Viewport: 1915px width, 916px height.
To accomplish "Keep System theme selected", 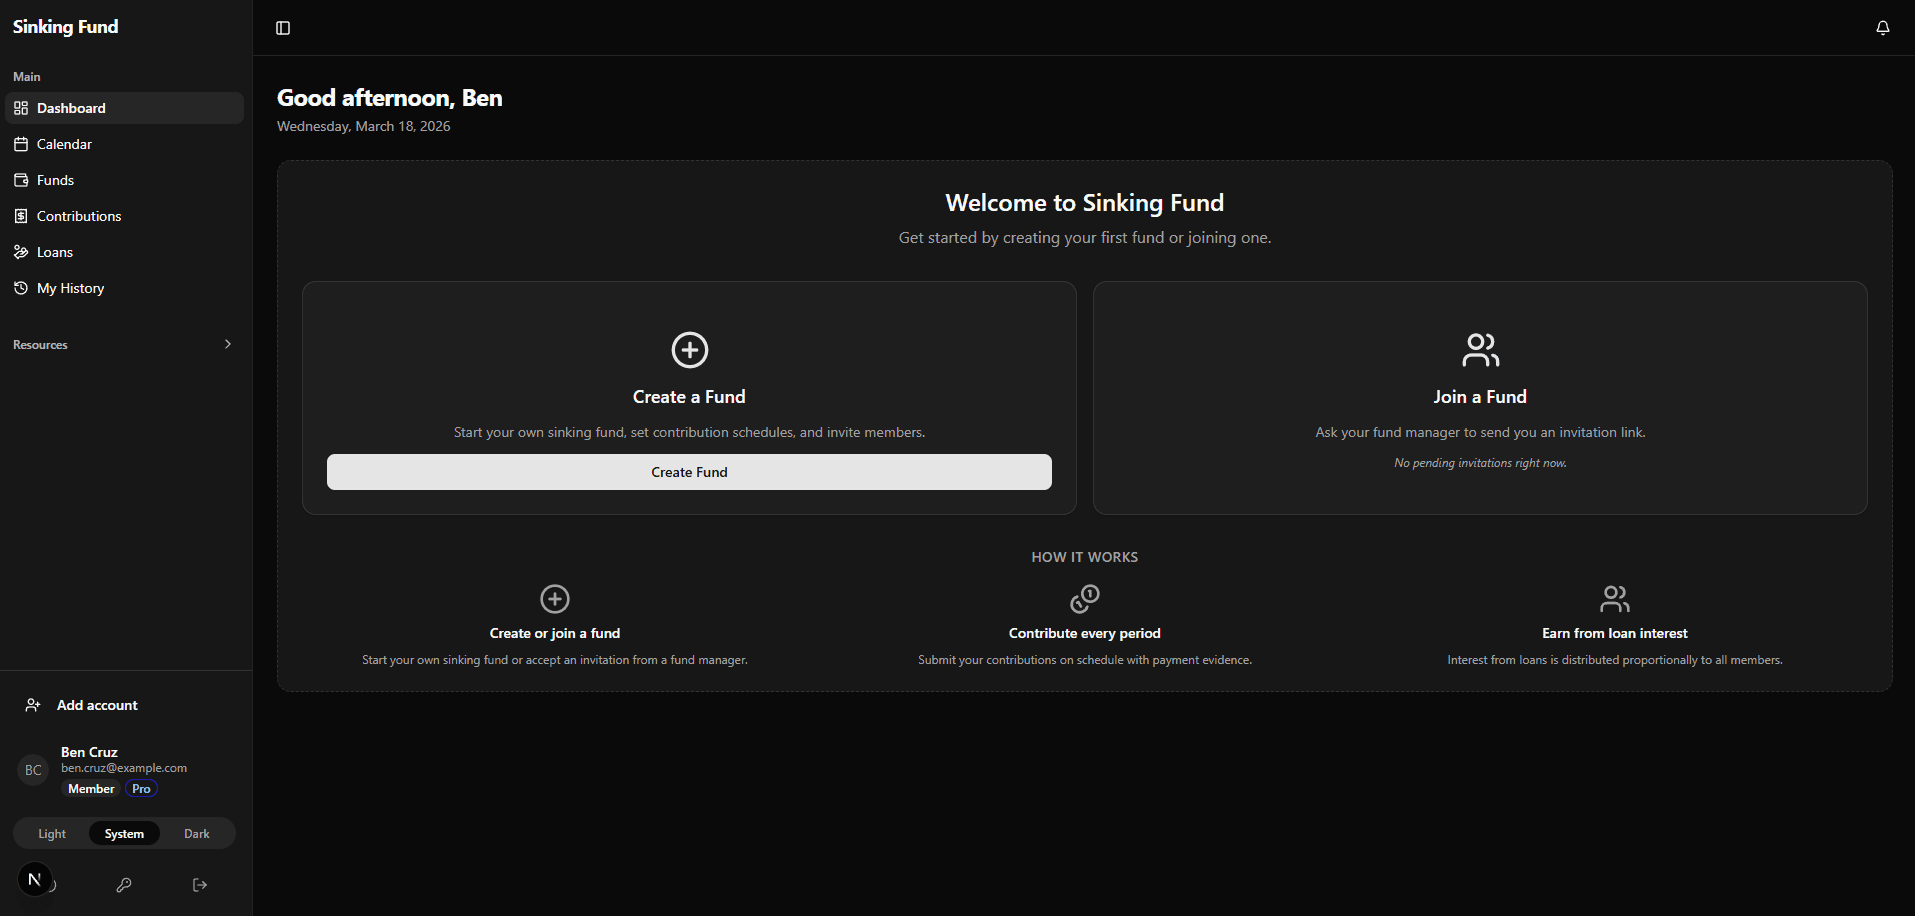I will point(124,832).
